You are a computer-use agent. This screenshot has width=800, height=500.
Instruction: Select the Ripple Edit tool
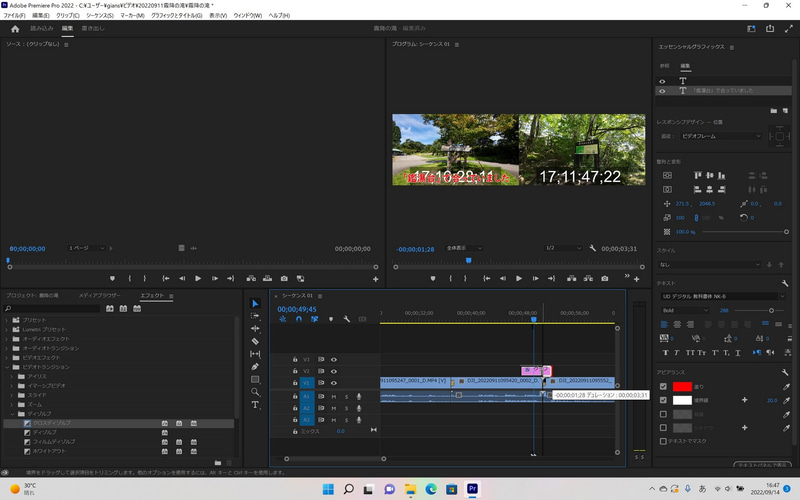pos(255,329)
